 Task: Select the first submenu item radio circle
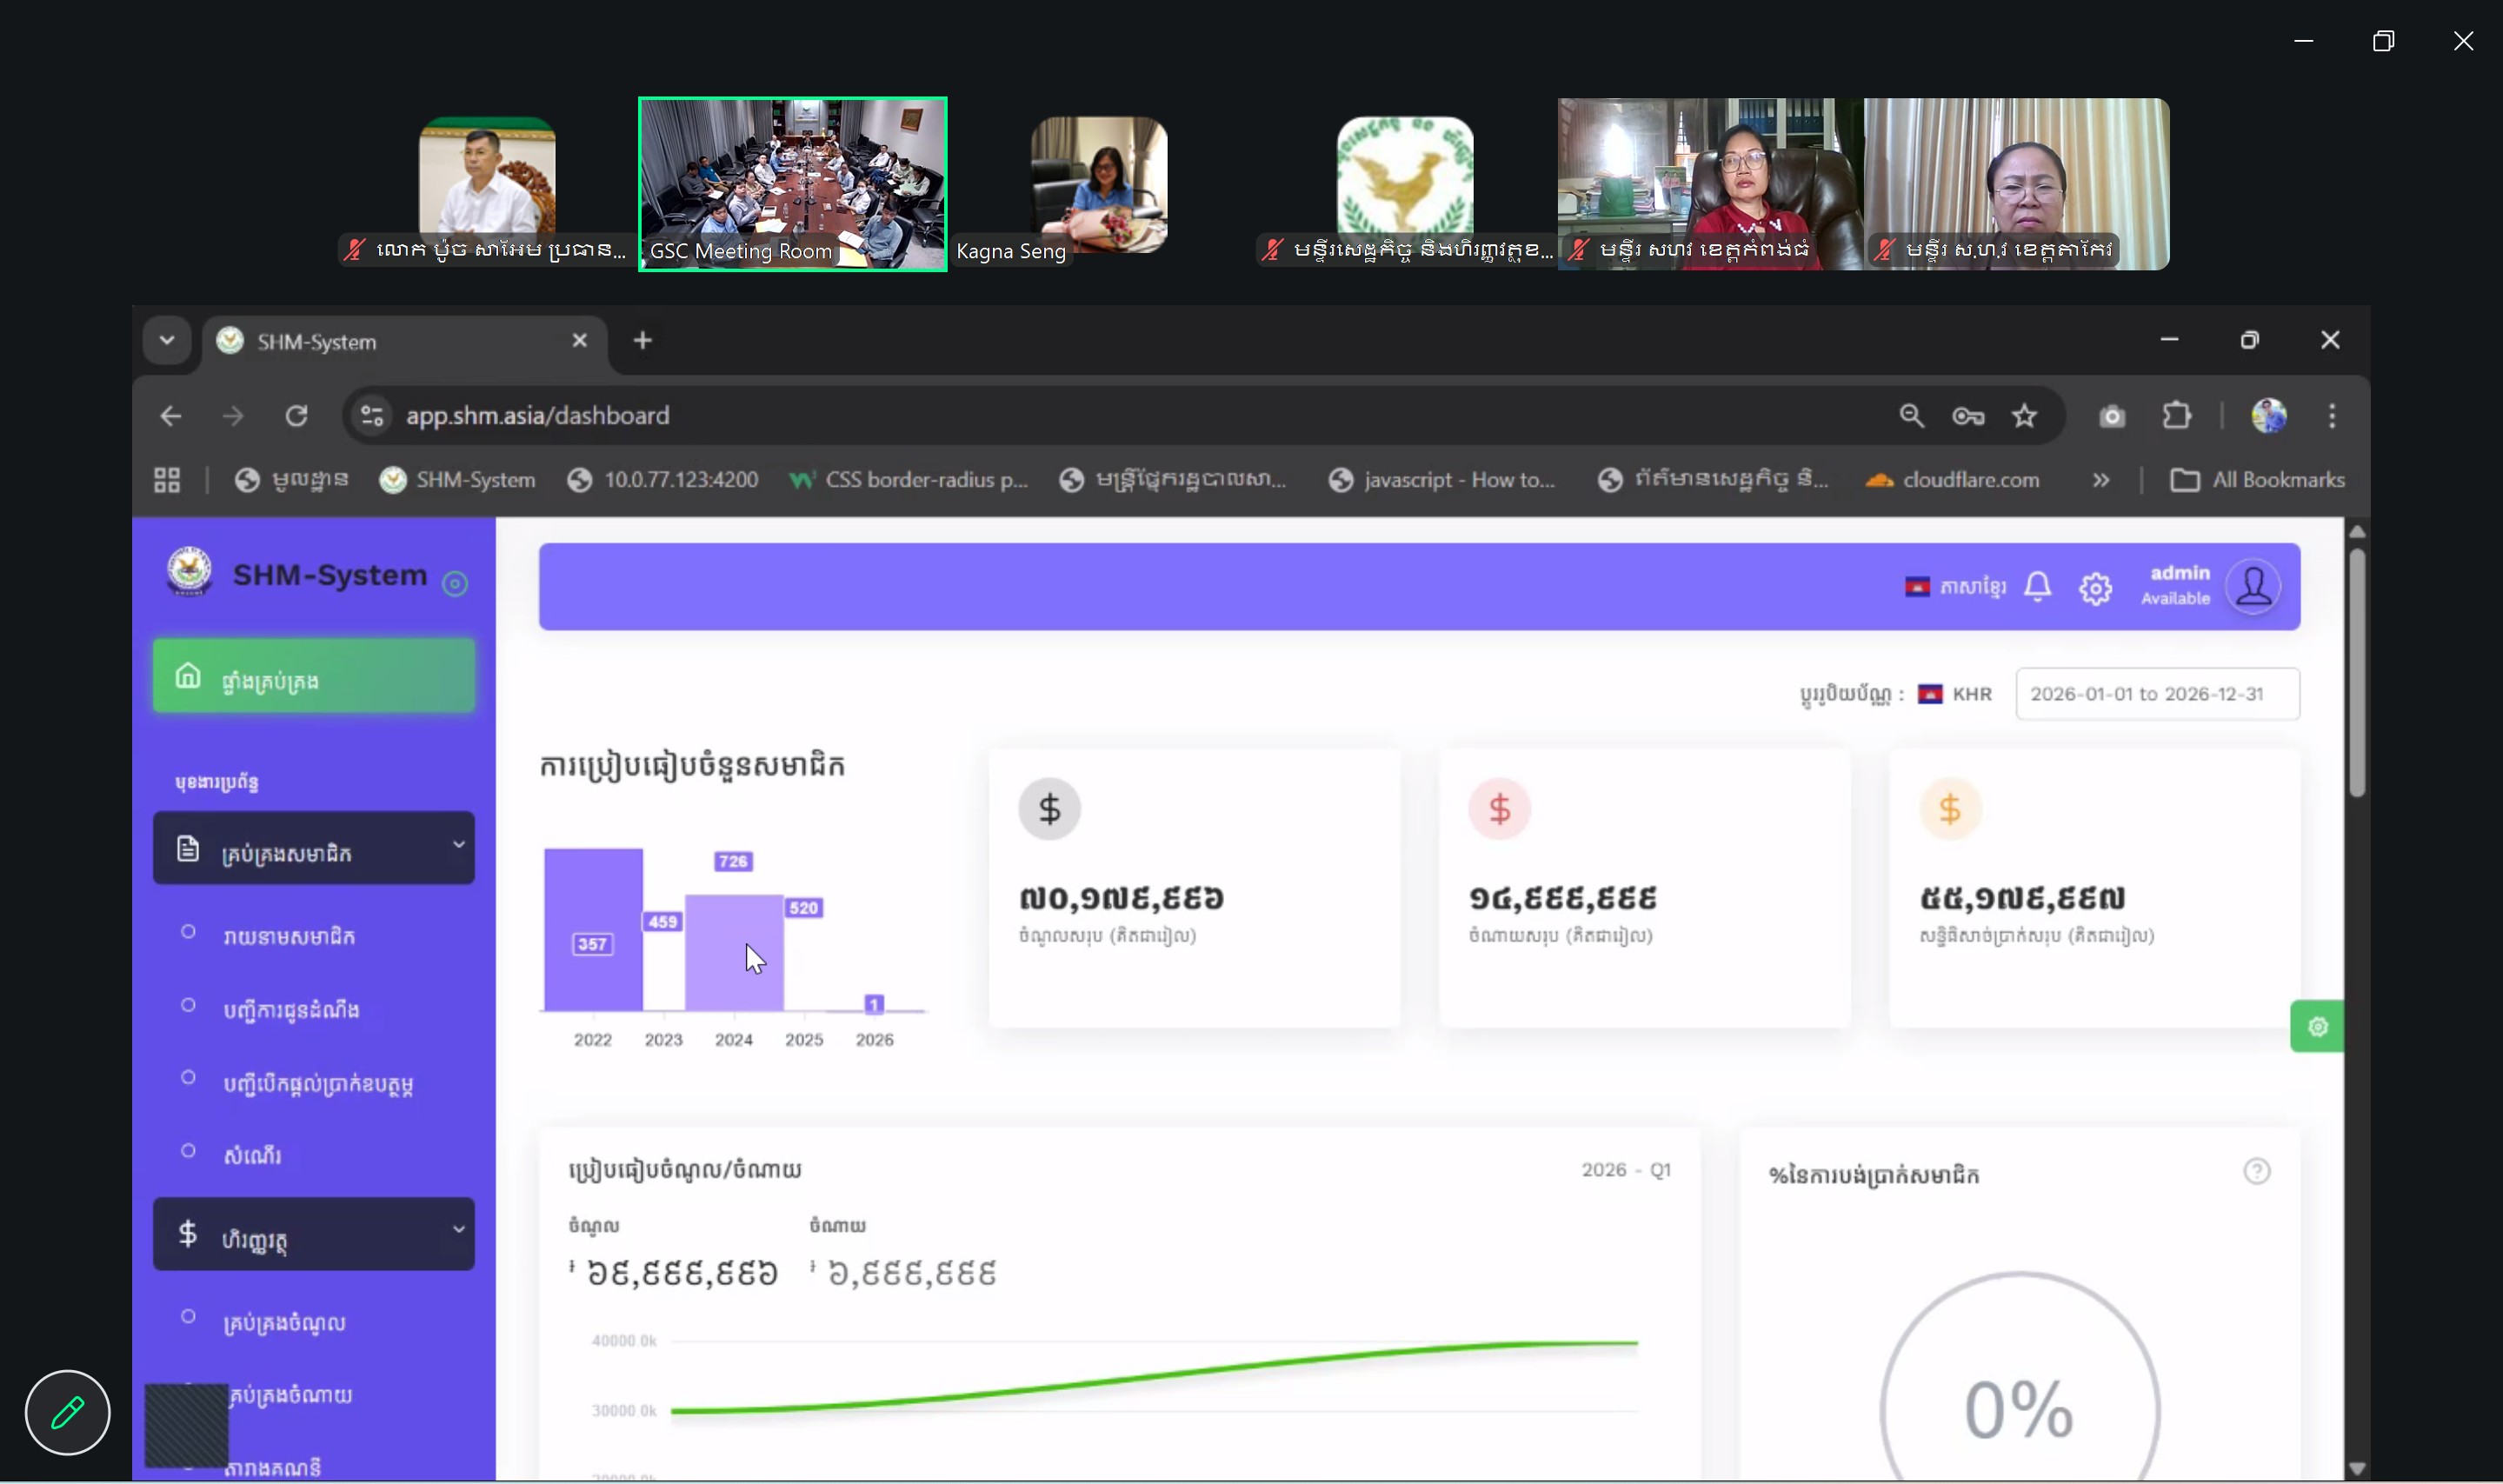[188, 932]
